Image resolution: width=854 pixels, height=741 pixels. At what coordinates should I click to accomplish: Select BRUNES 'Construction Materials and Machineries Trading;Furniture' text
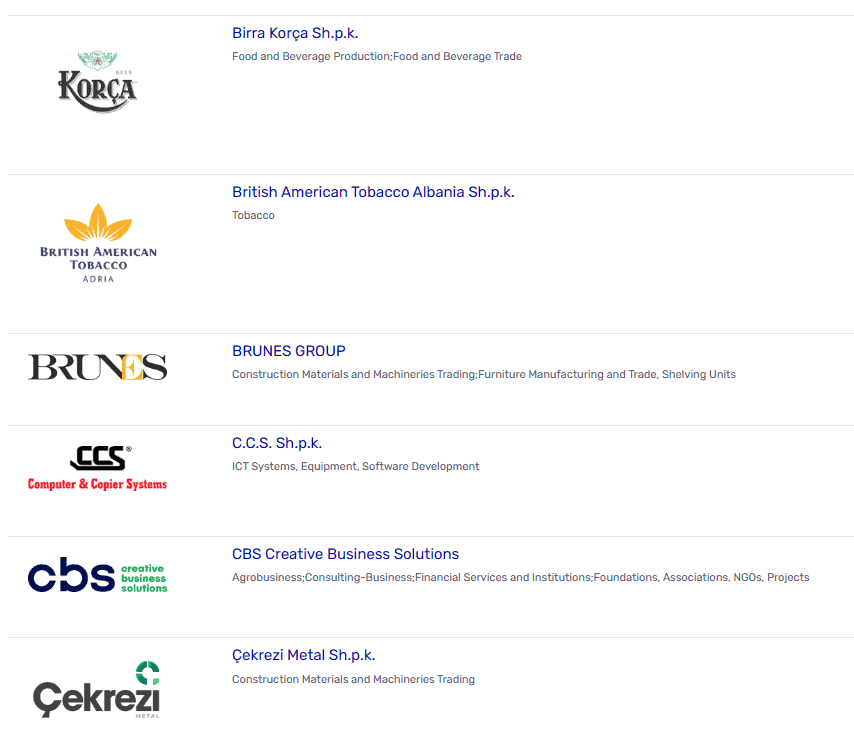[484, 375]
